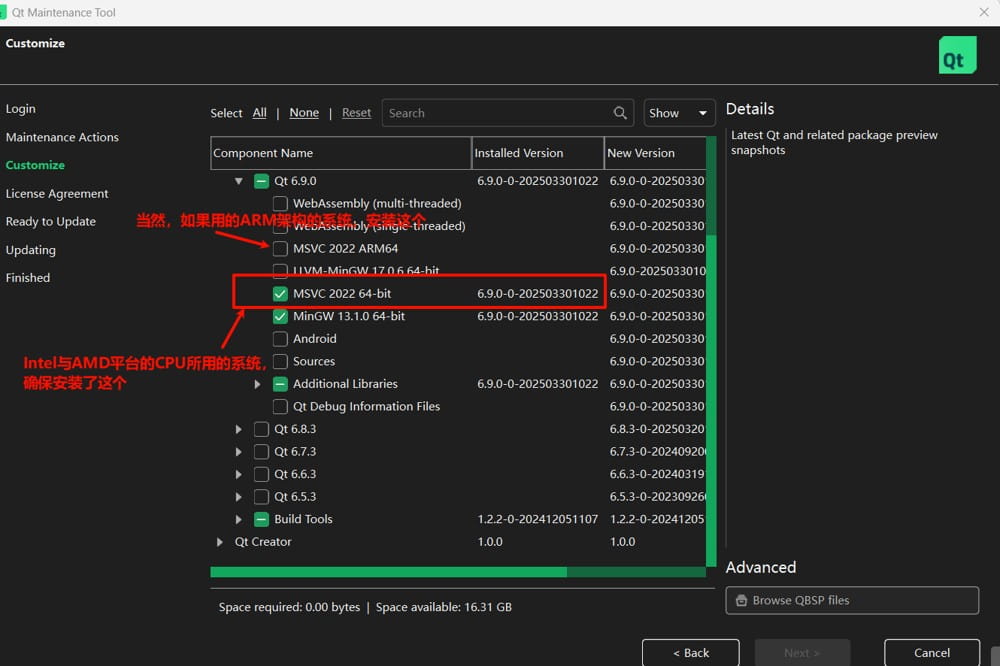The height and width of the screenshot is (666, 1000).
Task: Check the MSVC 2022 ARM64 component
Action: pos(280,249)
